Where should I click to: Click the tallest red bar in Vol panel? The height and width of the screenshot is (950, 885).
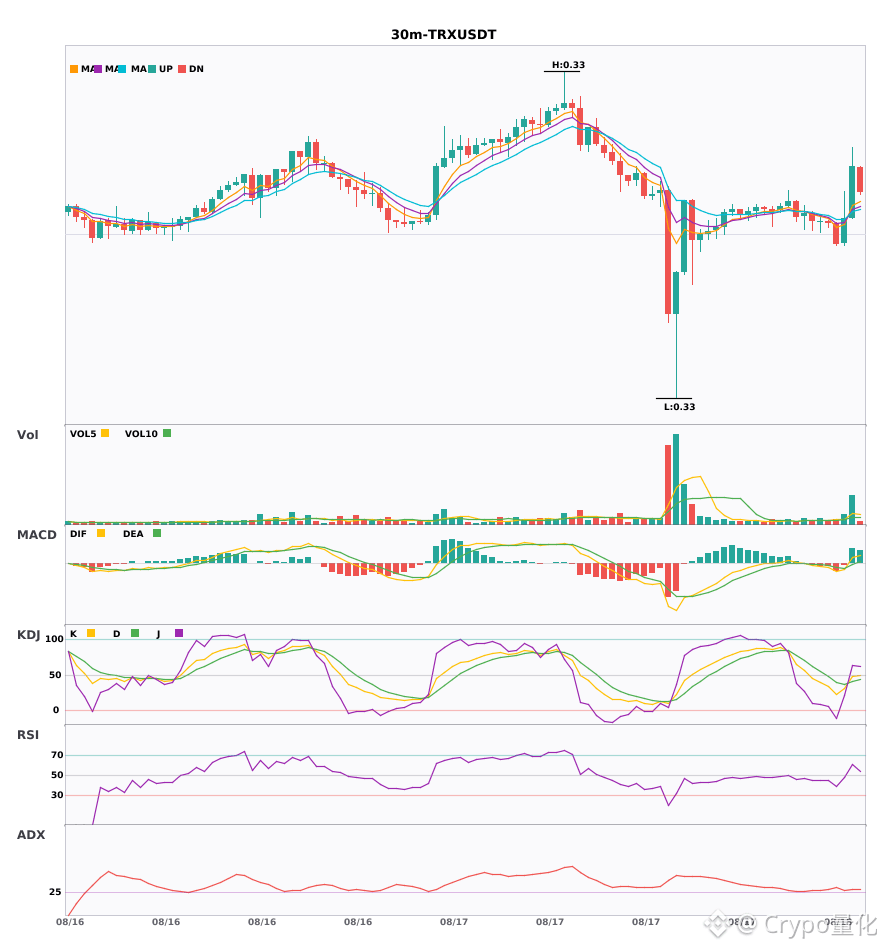(x=668, y=485)
